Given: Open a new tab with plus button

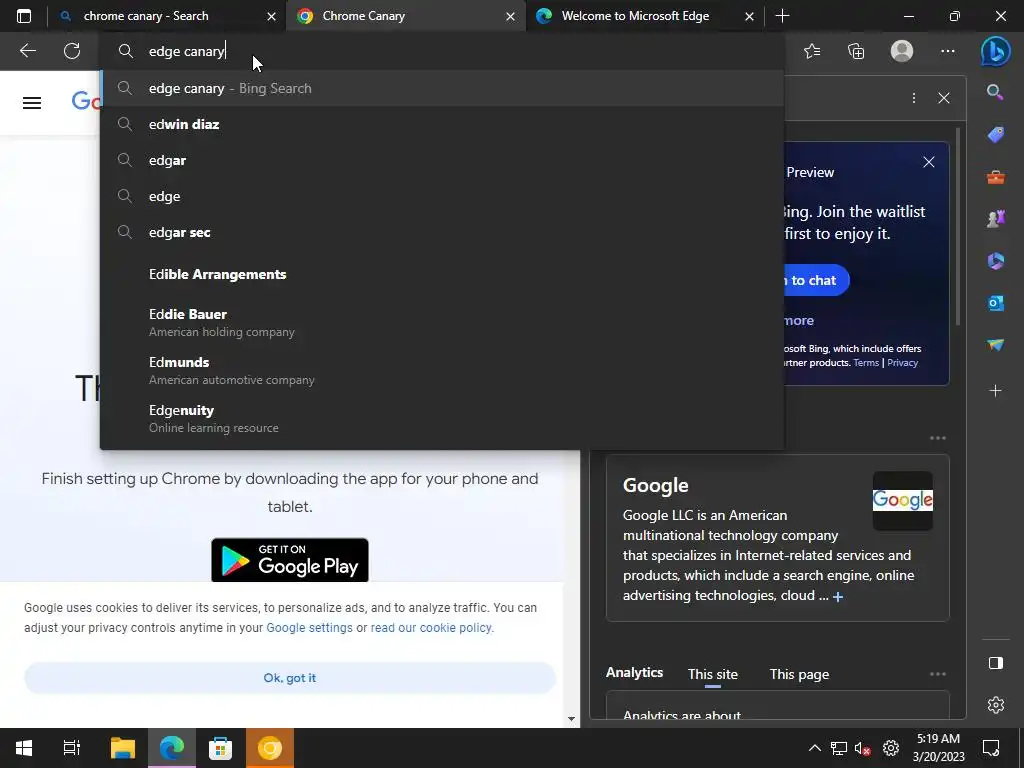Looking at the screenshot, I should tap(782, 16).
